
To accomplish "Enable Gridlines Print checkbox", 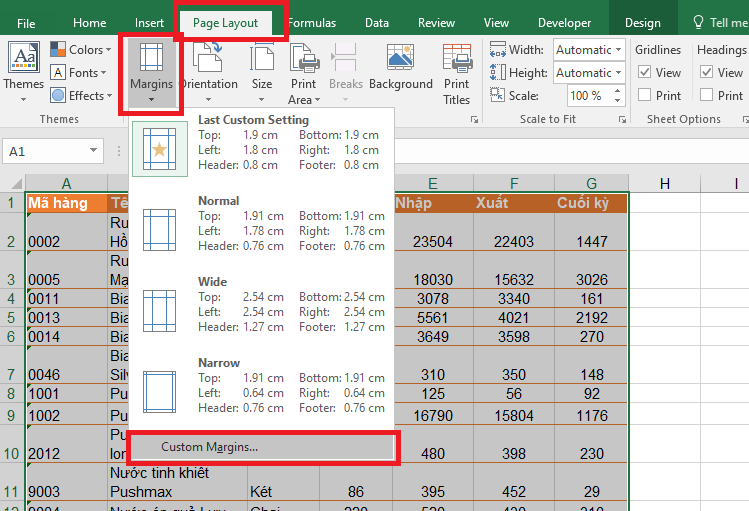I will click(x=646, y=95).
